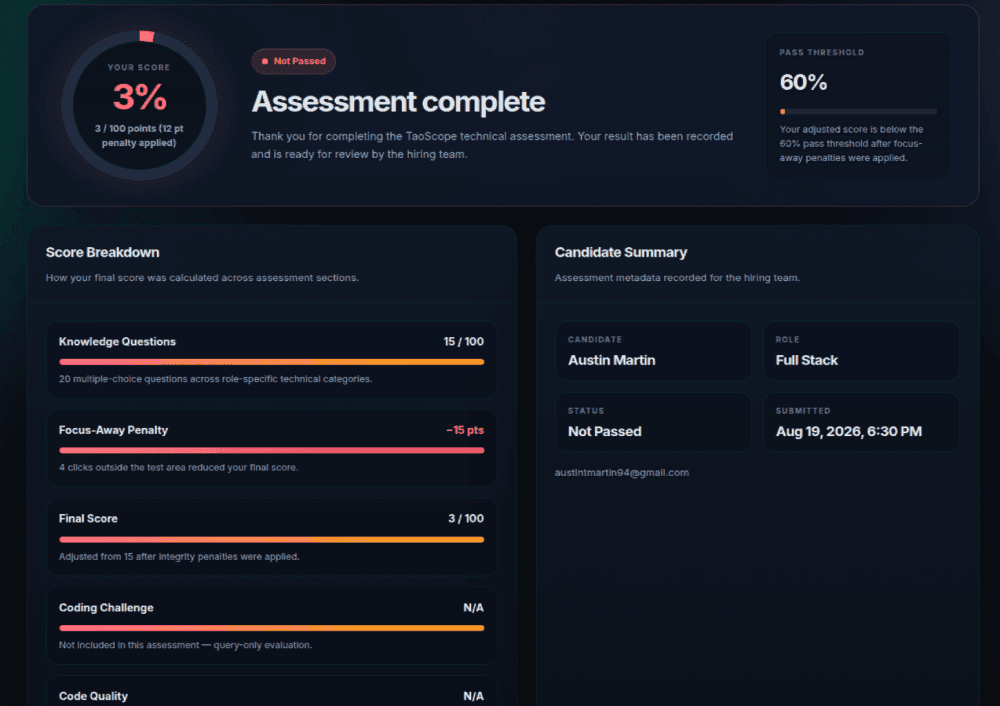Click the Thank you for completing message
This screenshot has height=706, width=1000.
tap(492, 145)
